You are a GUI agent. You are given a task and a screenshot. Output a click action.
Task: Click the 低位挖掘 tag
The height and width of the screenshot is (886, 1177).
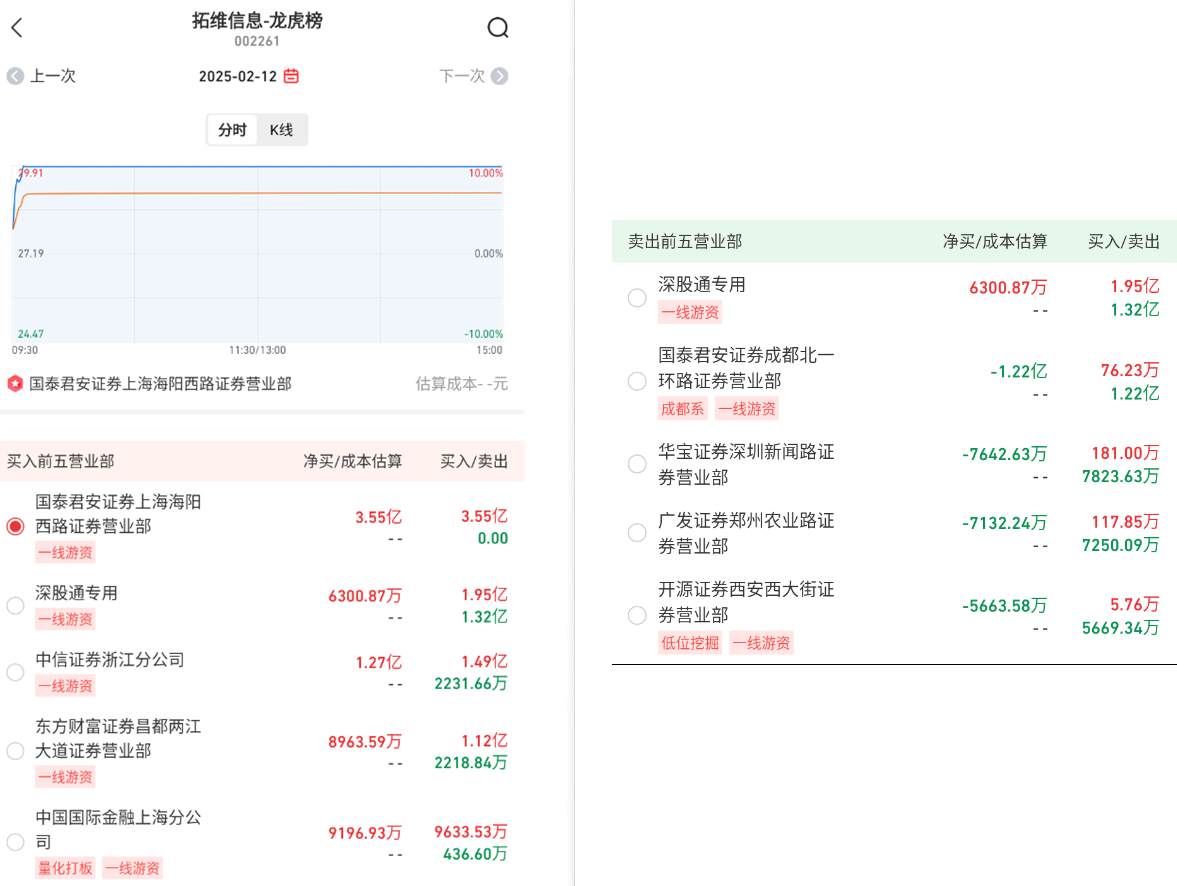[690, 643]
